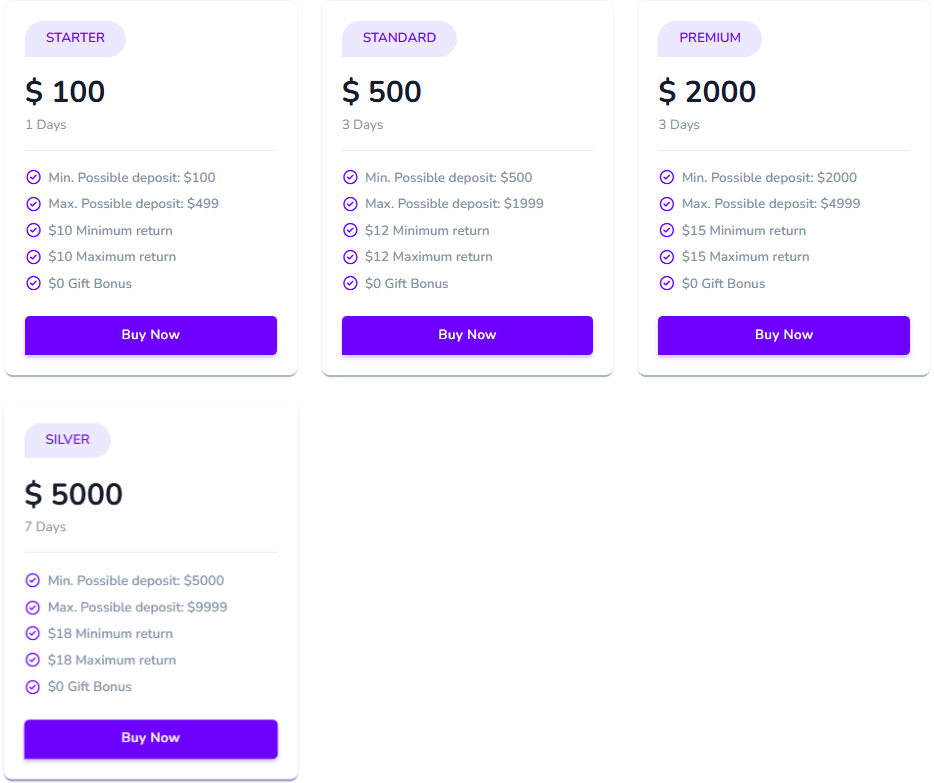
Task: Click check icon beside Starter Min. deposit $100
Action: (x=33, y=178)
